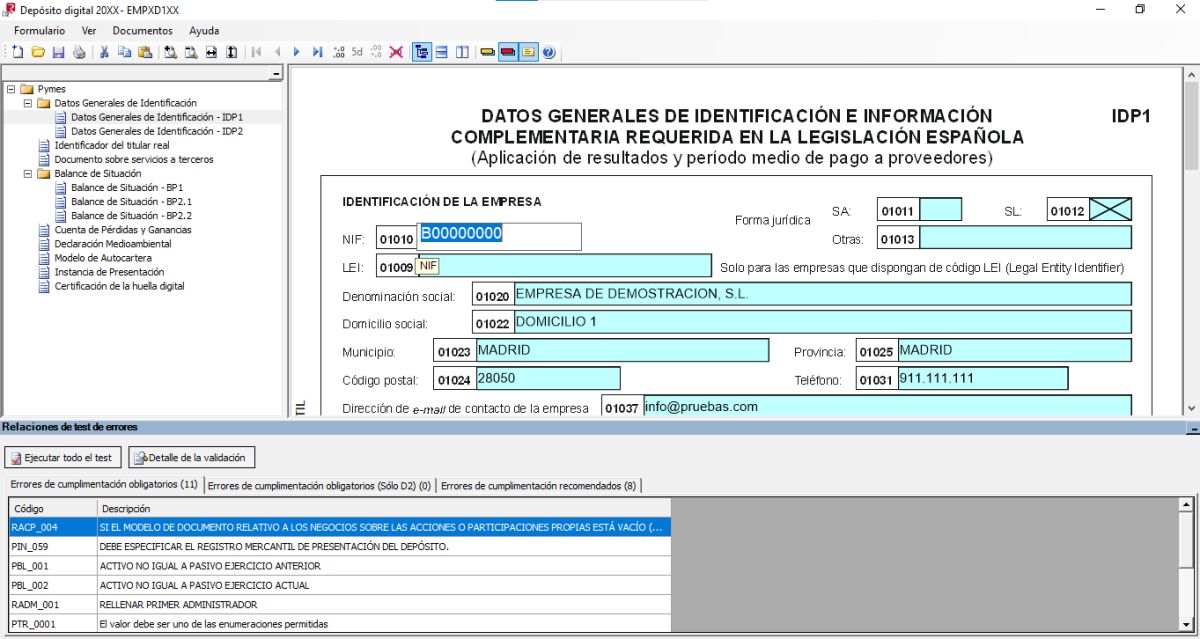The width and height of the screenshot is (1200, 639).
Task: Check the SL legal form box 01012
Action: (x=1109, y=210)
